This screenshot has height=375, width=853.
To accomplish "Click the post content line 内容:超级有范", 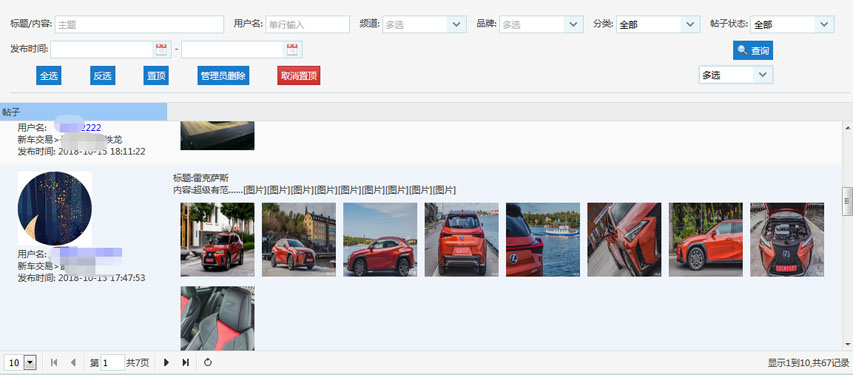I will click(x=314, y=190).
